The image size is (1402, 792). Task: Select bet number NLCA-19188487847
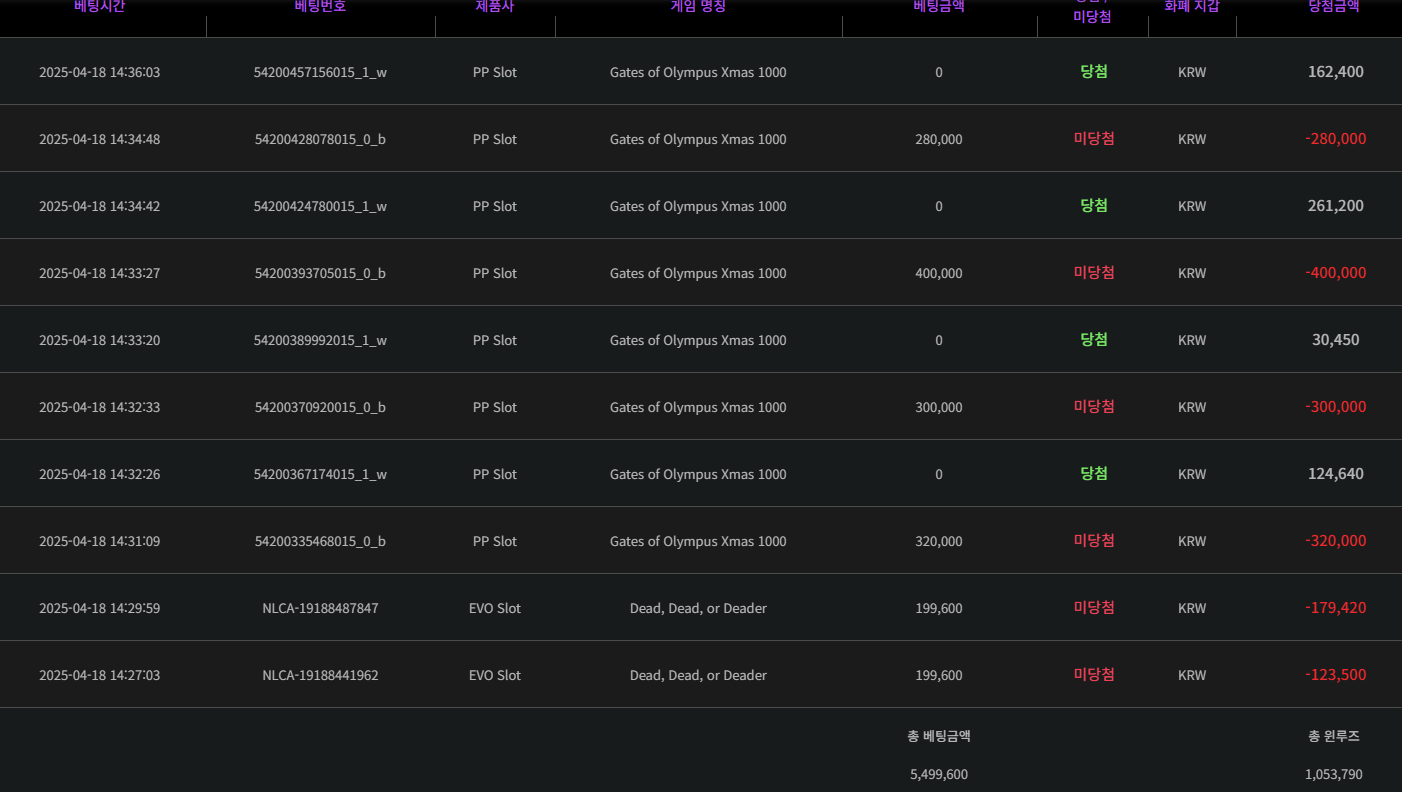(320, 608)
